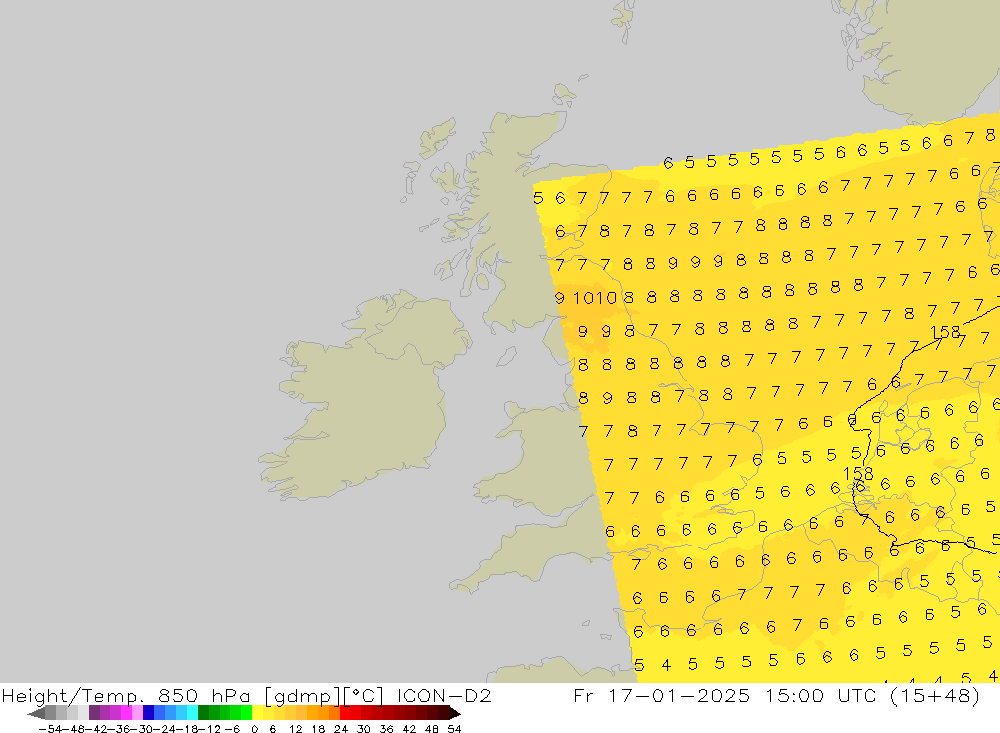Click the 'ICON-D2' model name
This screenshot has width=1000, height=733.
coord(444,695)
